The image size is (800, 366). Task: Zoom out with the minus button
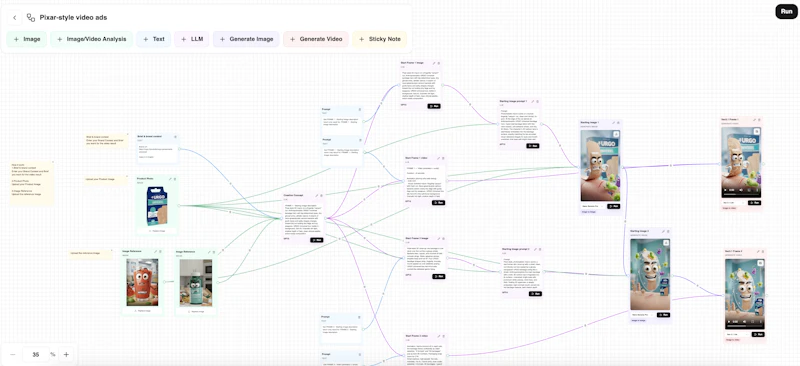tap(13, 354)
